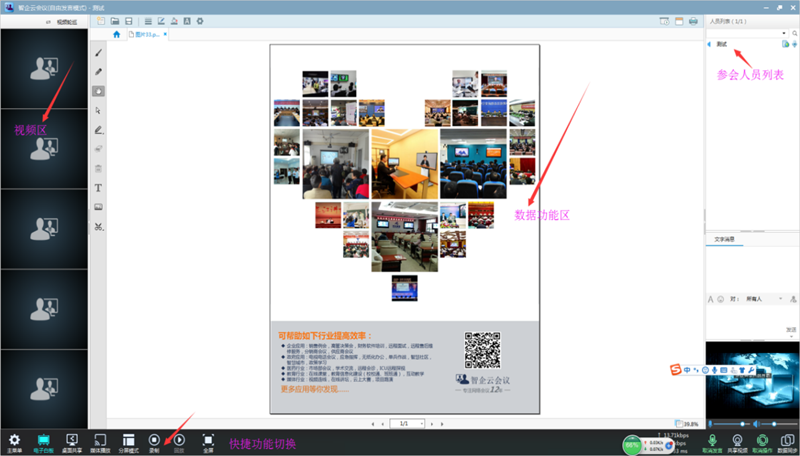This screenshot has width=800, height=456.
Task: Go to next page arrow
Action: [432, 424]
